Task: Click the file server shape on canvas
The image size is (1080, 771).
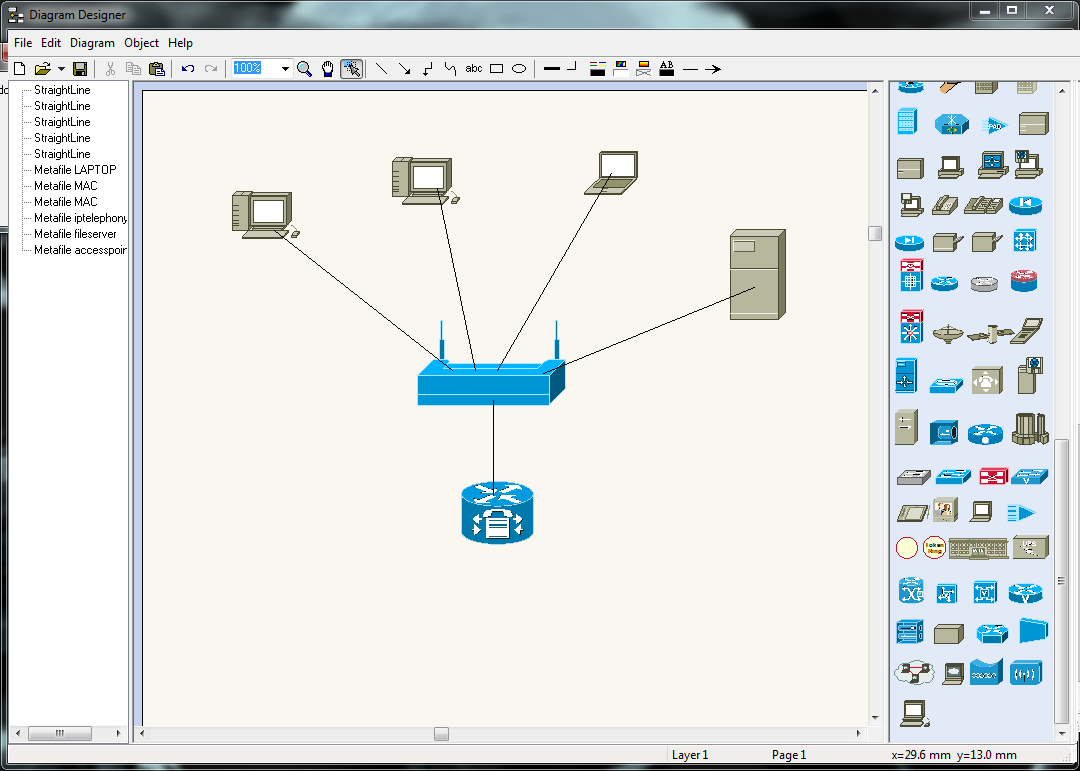Action: [x=758, y=274]
